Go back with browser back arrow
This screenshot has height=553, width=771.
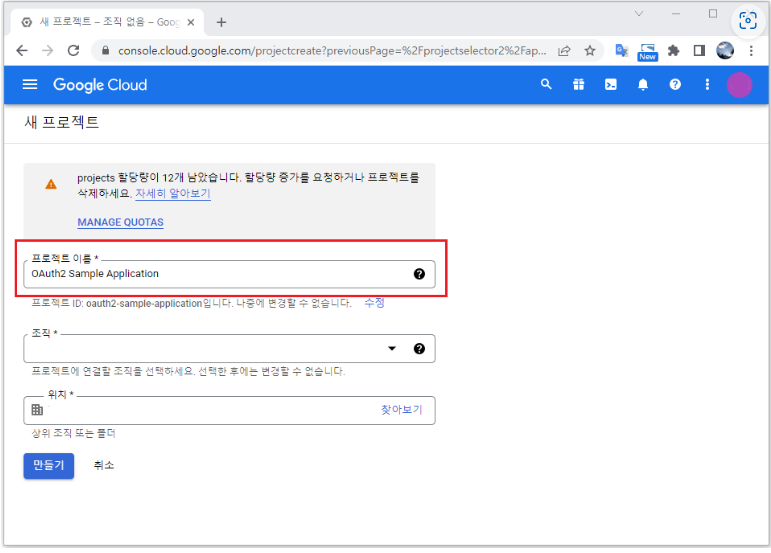22,50
